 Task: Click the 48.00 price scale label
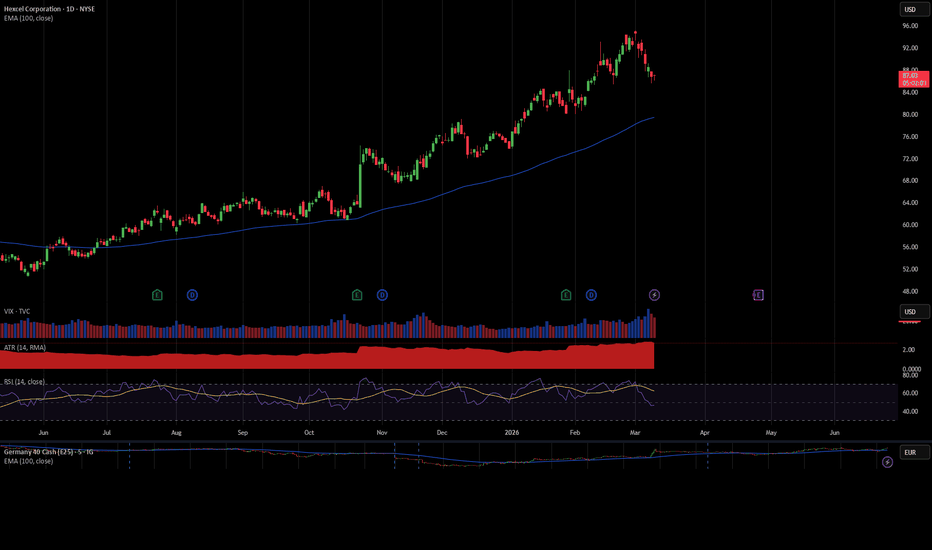(x=910, y=292)
